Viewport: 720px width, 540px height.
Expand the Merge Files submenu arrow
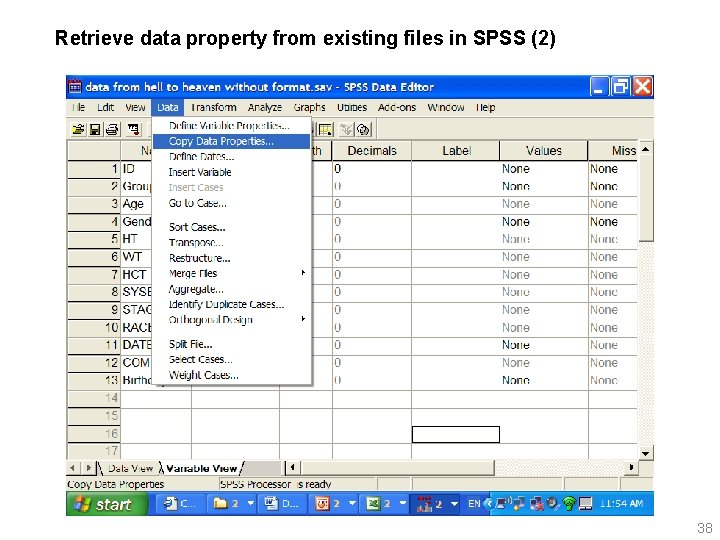point(303,273)
